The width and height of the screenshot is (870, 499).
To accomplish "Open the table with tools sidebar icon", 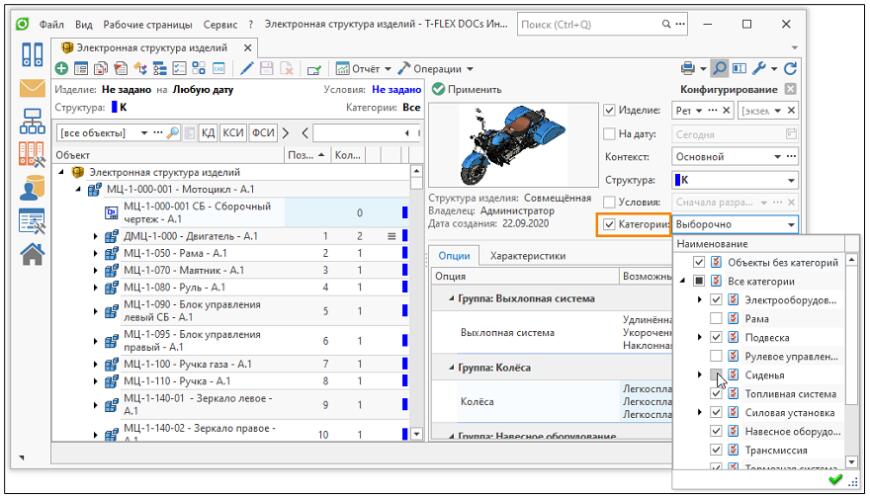I will tap(32, 221).
